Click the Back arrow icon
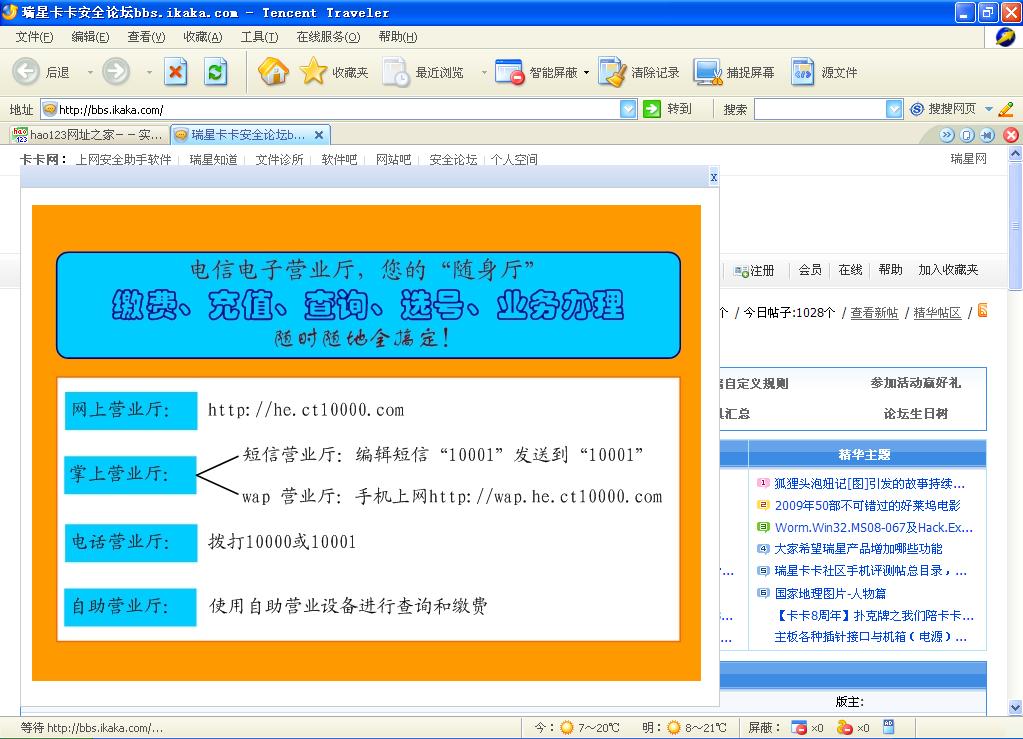Viewport: 1023px width, 739px height. [x=26, y=71]
